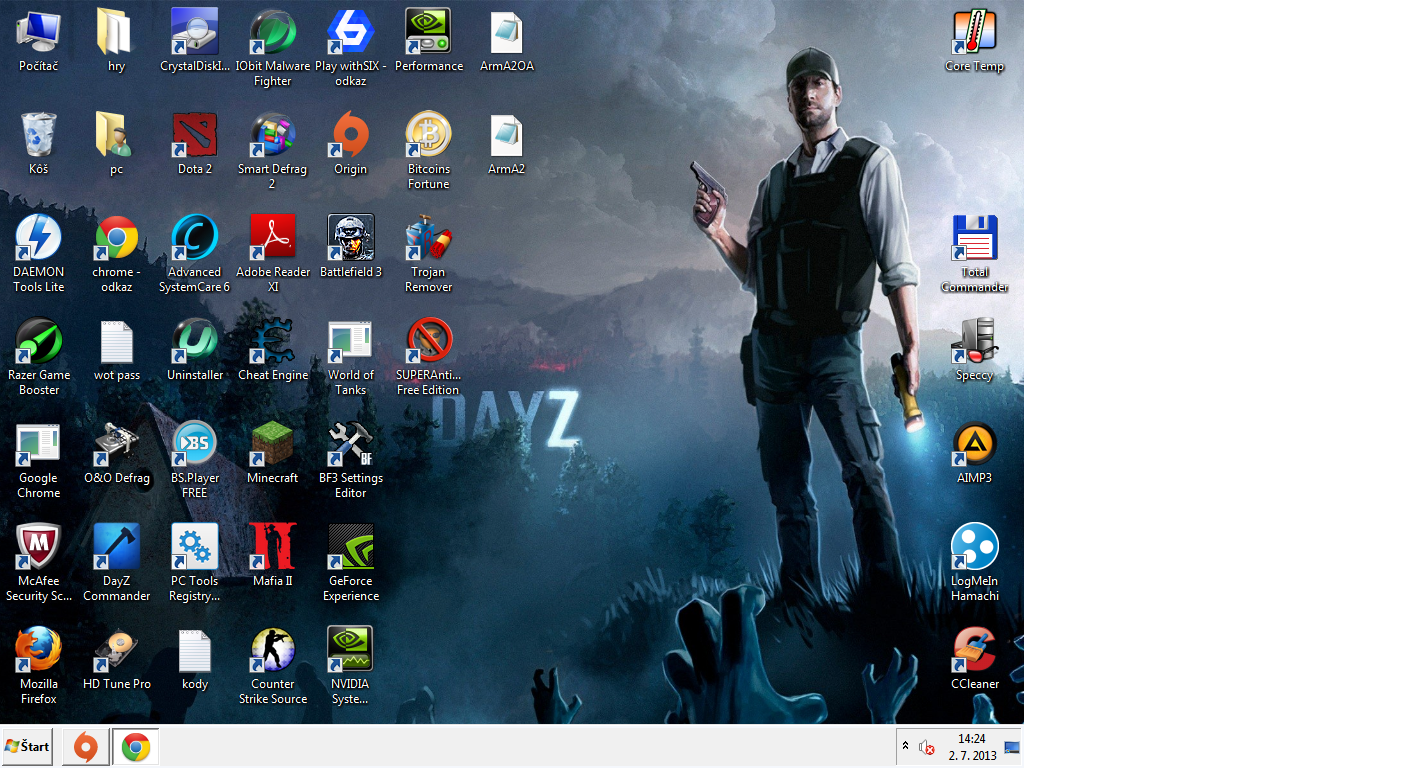Click the World of Tanks shortcut
Viewport: 1402px width, 768px height.
[350, 357]
